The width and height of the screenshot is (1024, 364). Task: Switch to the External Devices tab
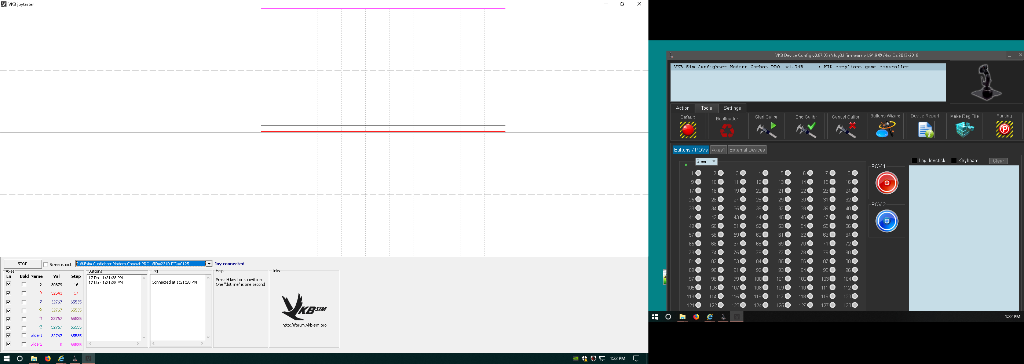click(x=747, y=150)
